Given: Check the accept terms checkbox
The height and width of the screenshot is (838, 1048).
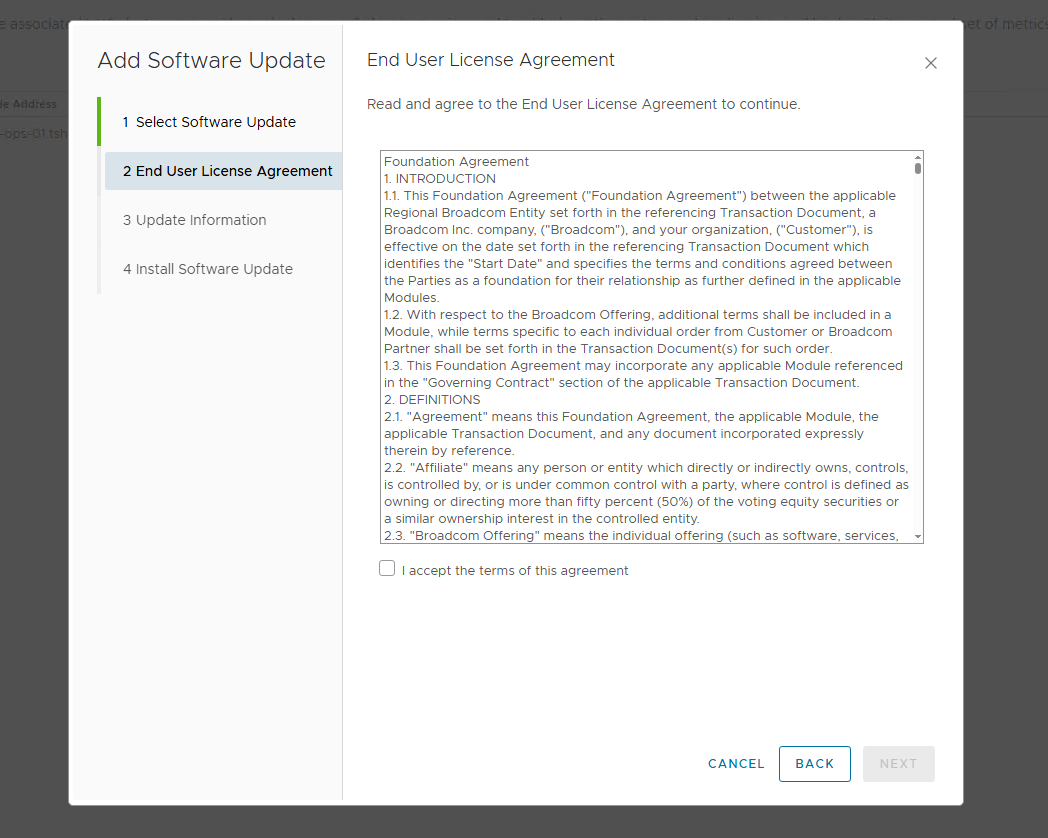Looking at the screenshot, I should [x=387, y=569].
